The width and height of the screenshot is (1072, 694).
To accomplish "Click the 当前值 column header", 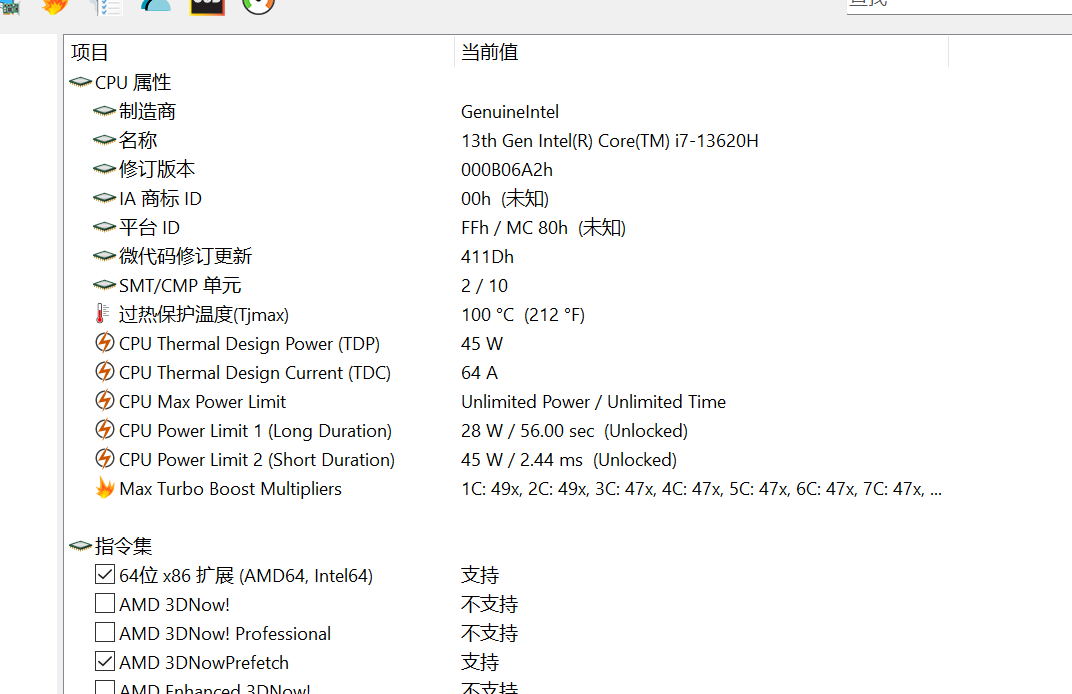I will click(x=701, y=52).
